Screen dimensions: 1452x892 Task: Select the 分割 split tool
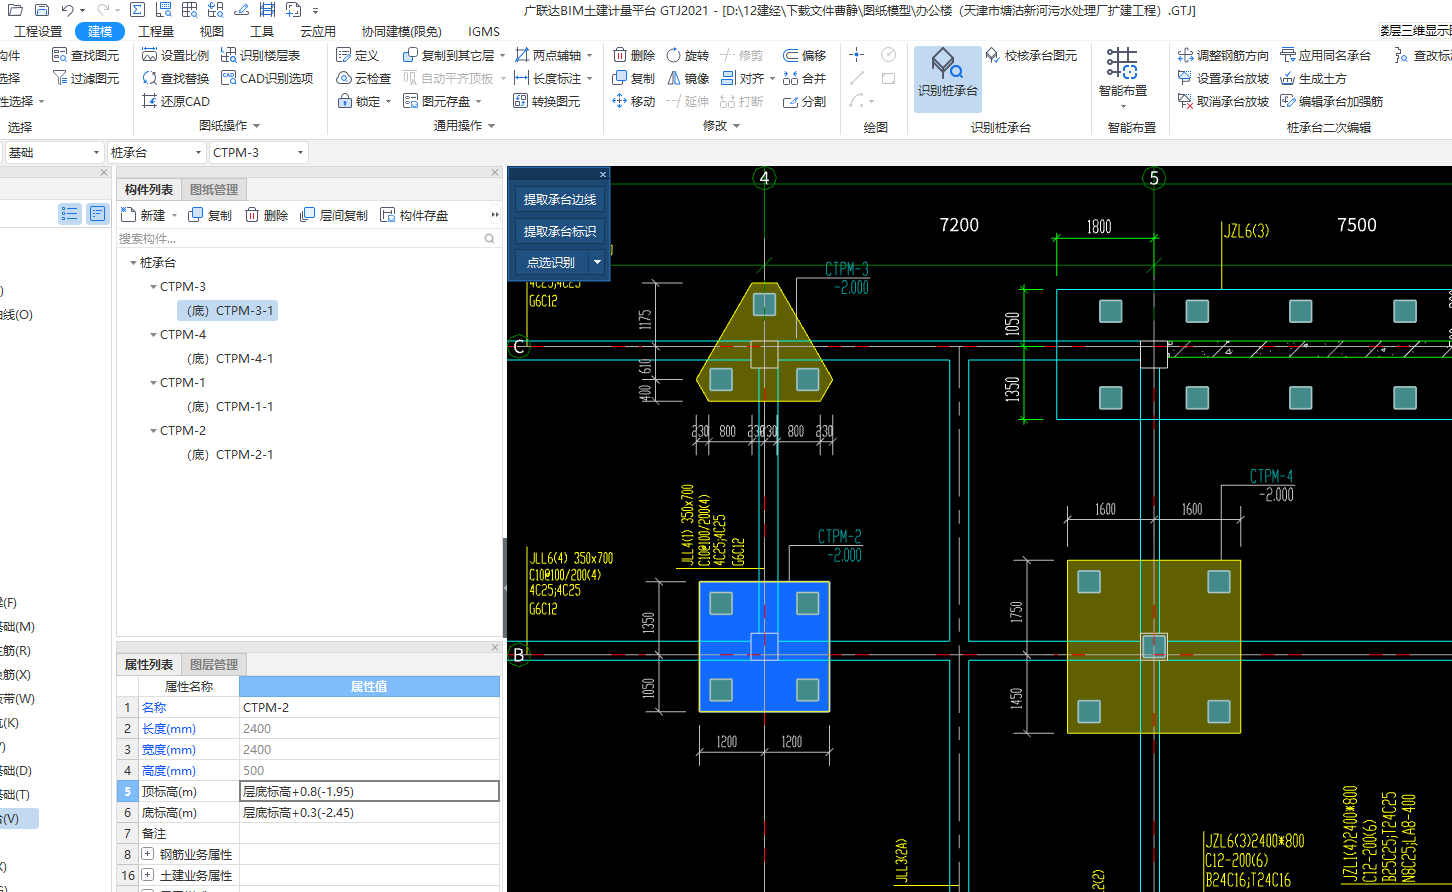(805, 101)
